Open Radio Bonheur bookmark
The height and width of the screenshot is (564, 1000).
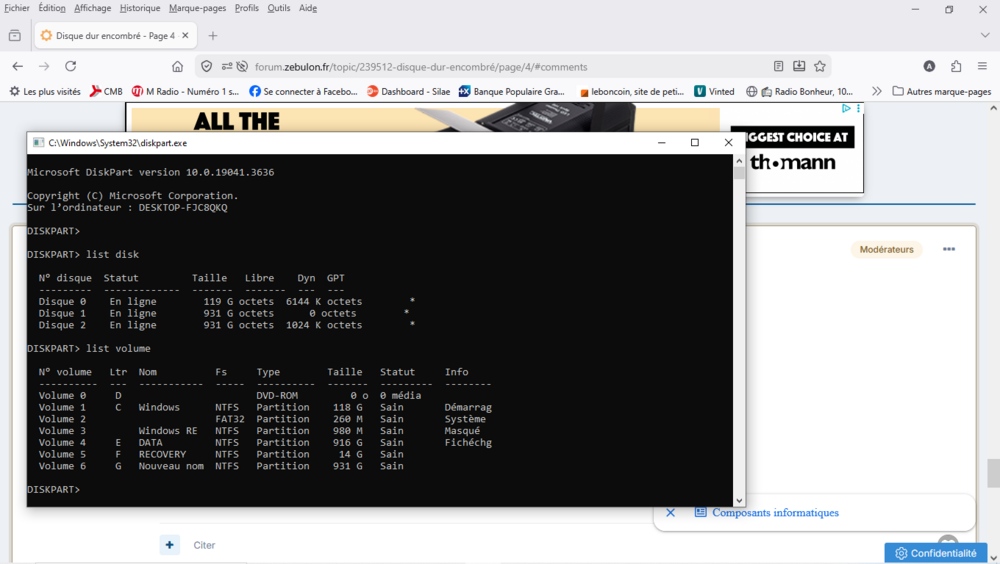[800, 91]
